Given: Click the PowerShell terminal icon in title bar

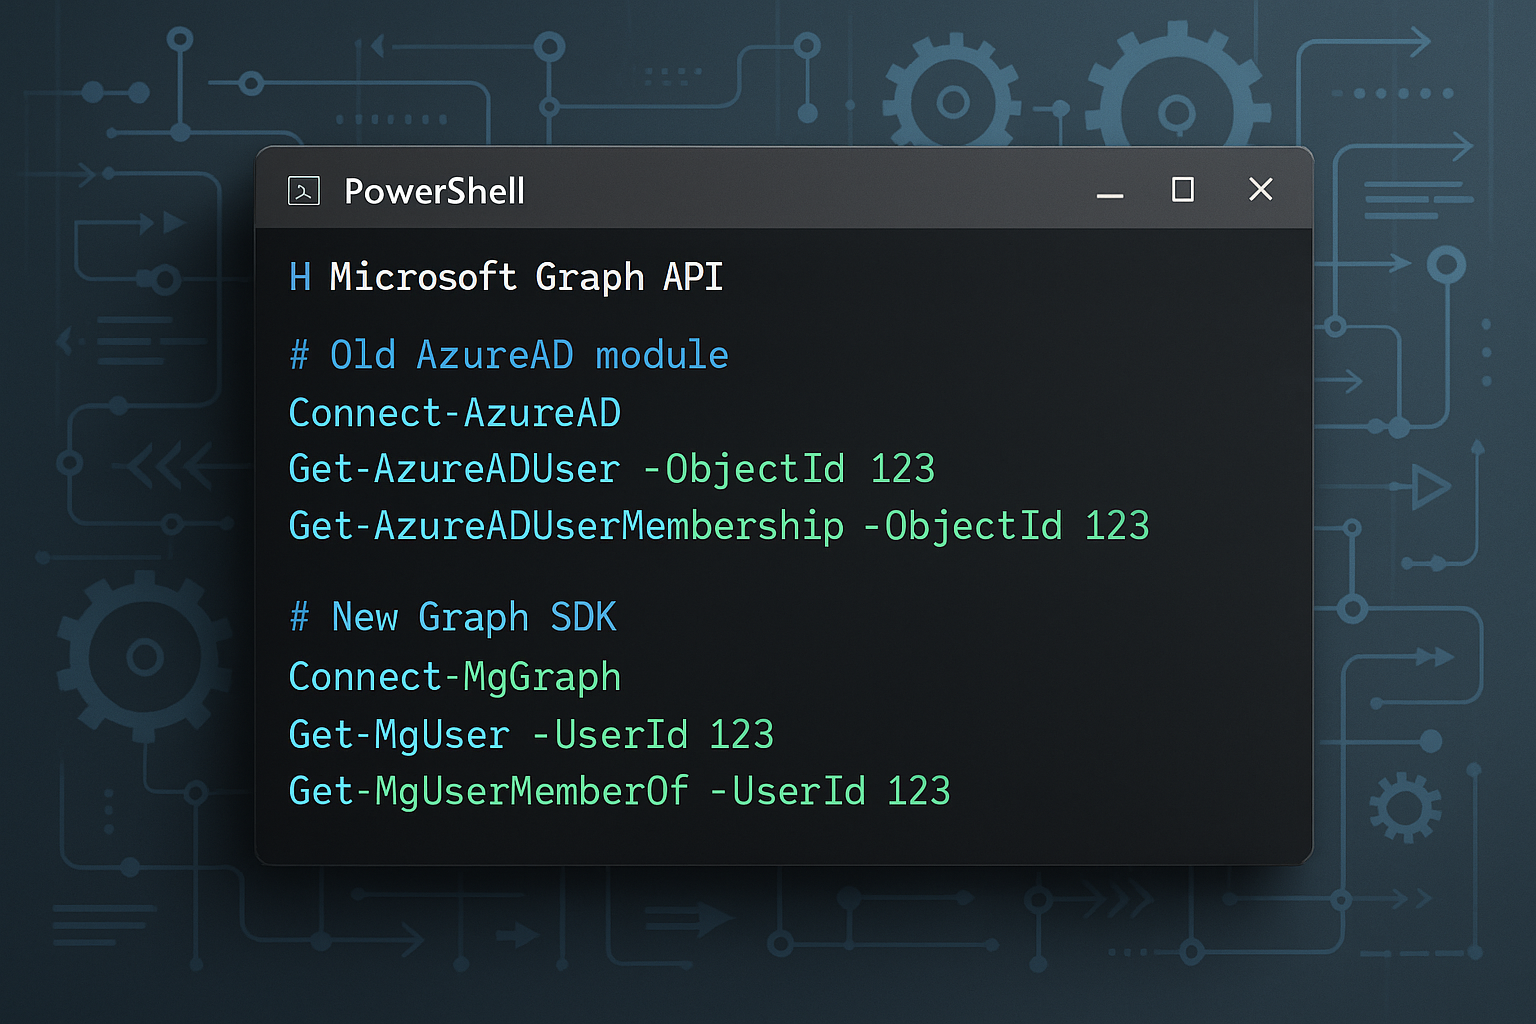Looking at the screenshot, I should coord(304,190).
